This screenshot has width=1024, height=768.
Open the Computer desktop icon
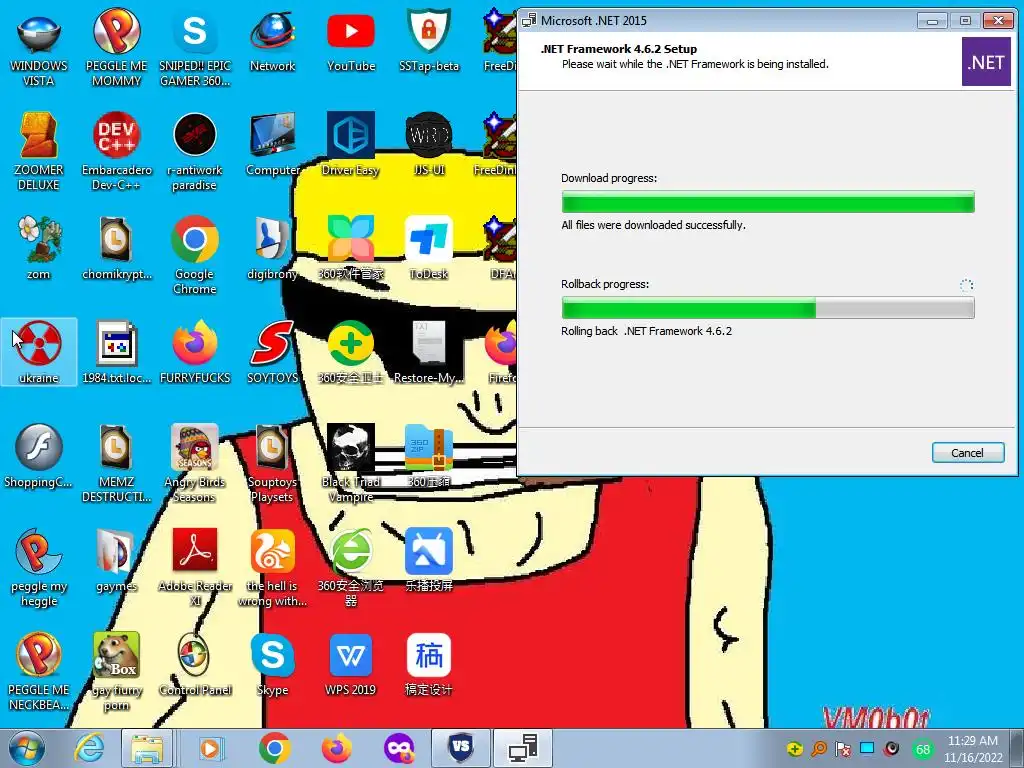point(272,145)
